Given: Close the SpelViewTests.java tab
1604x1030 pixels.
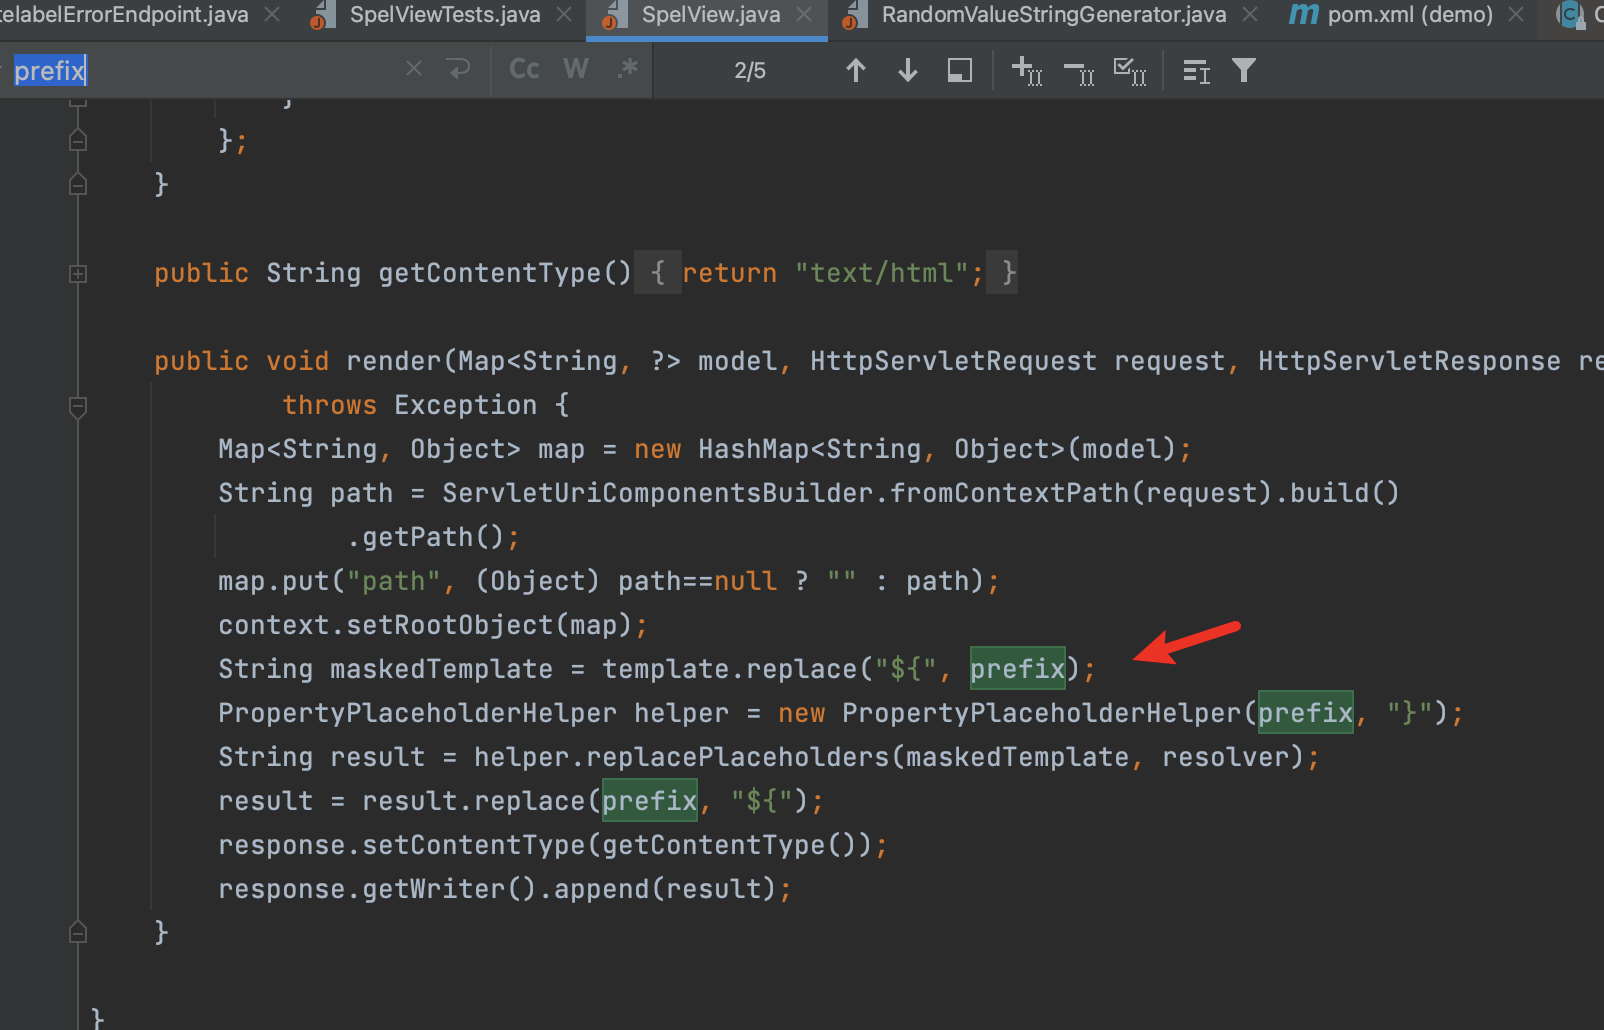Looking at the screenshot, I should pos(564,15).
